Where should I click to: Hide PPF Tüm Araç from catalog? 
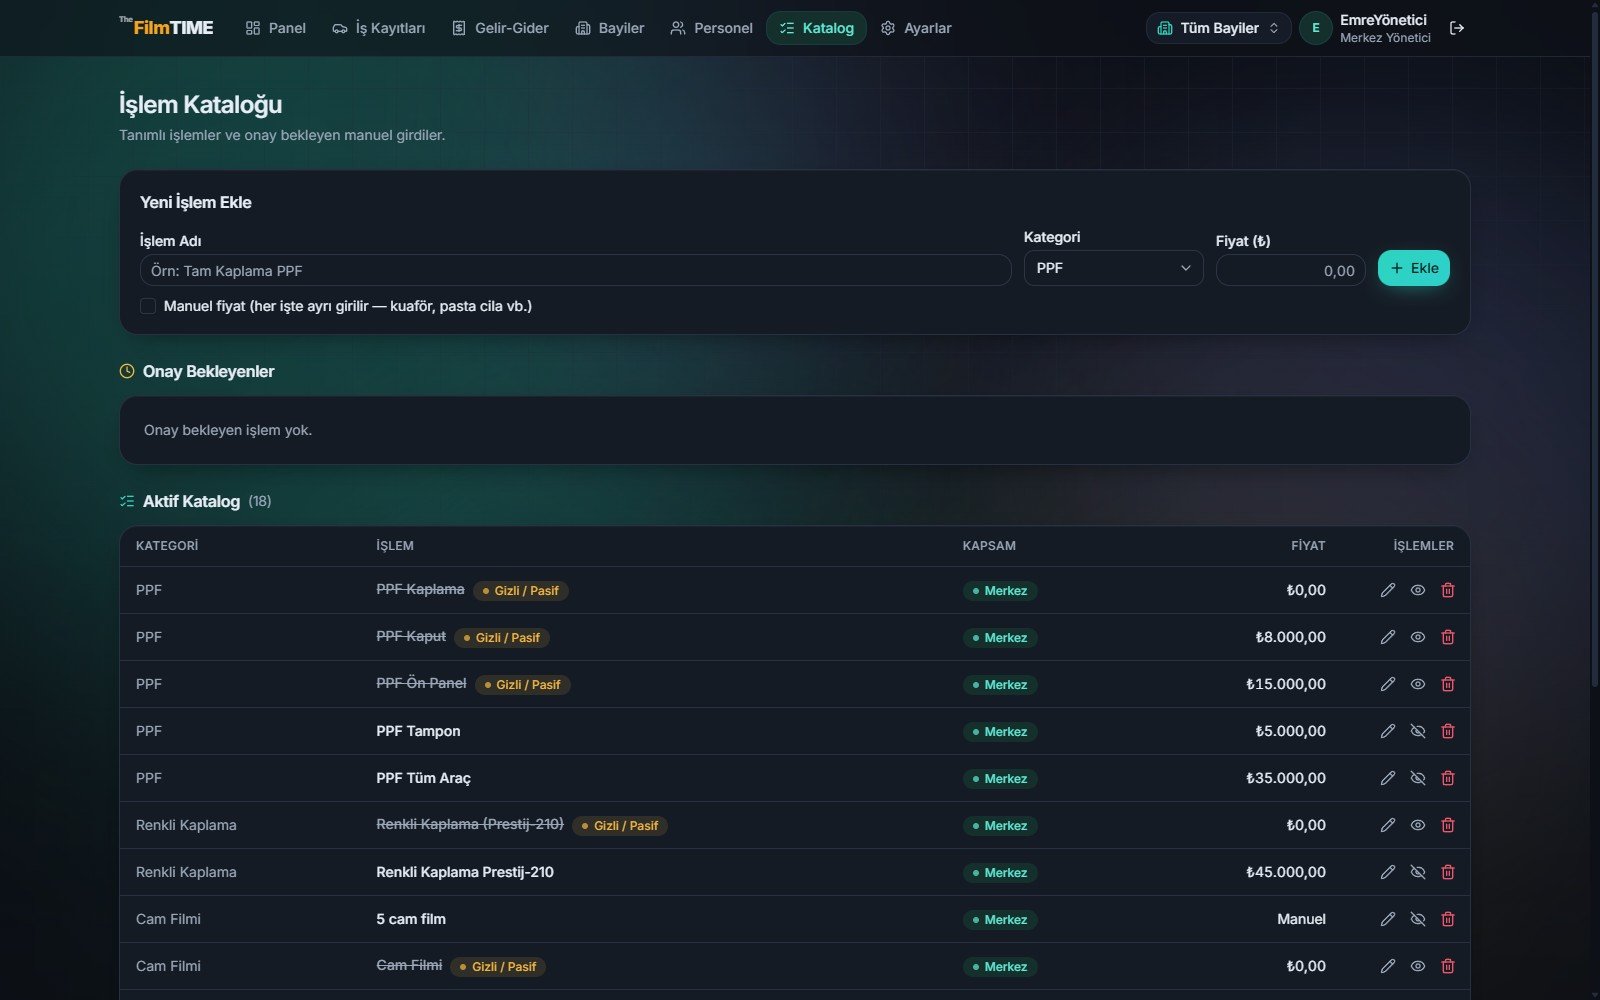(1417, 778)
